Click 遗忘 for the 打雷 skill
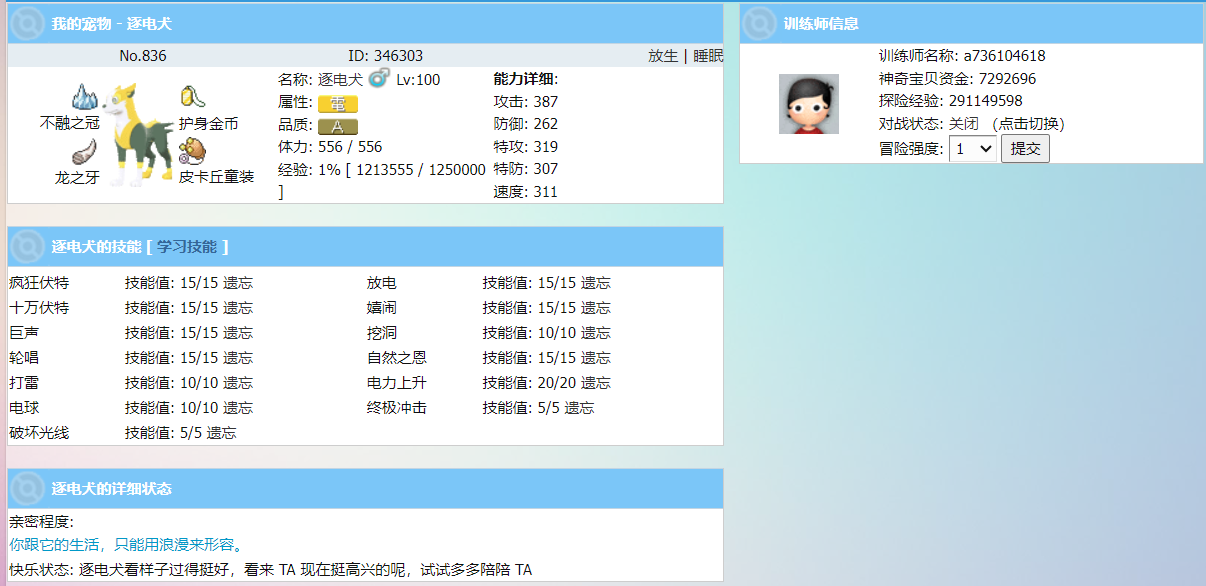 click(x=238, y=383)
